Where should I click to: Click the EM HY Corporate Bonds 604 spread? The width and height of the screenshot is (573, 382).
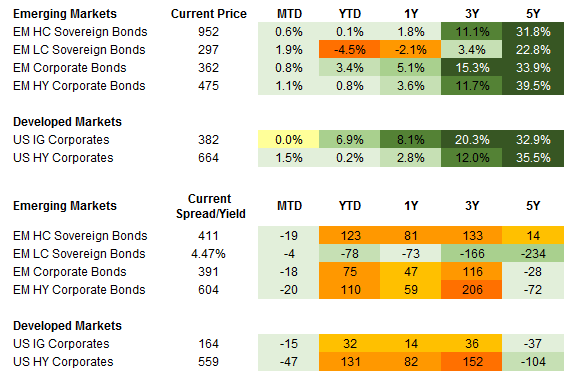(208, 290)
